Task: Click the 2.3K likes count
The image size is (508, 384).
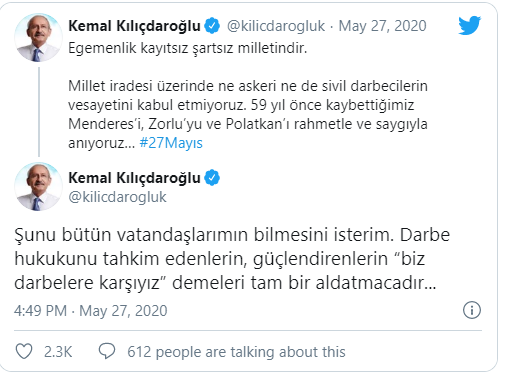Action: tap(58, 352)
